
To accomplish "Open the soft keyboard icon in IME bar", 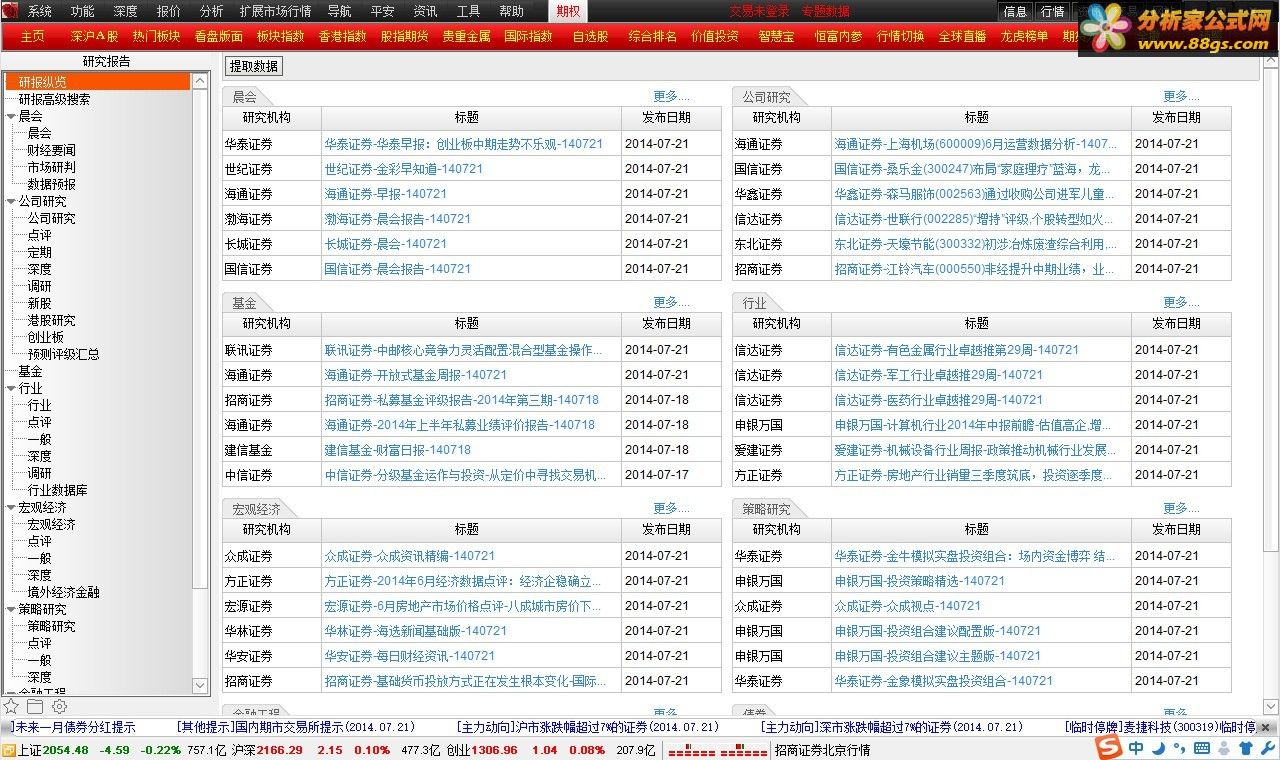I will (1202, 748).
